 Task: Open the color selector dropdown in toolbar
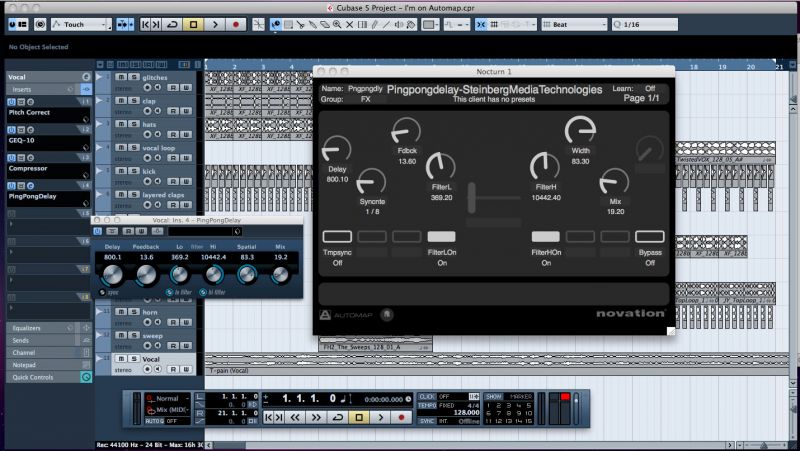(430, 24)
